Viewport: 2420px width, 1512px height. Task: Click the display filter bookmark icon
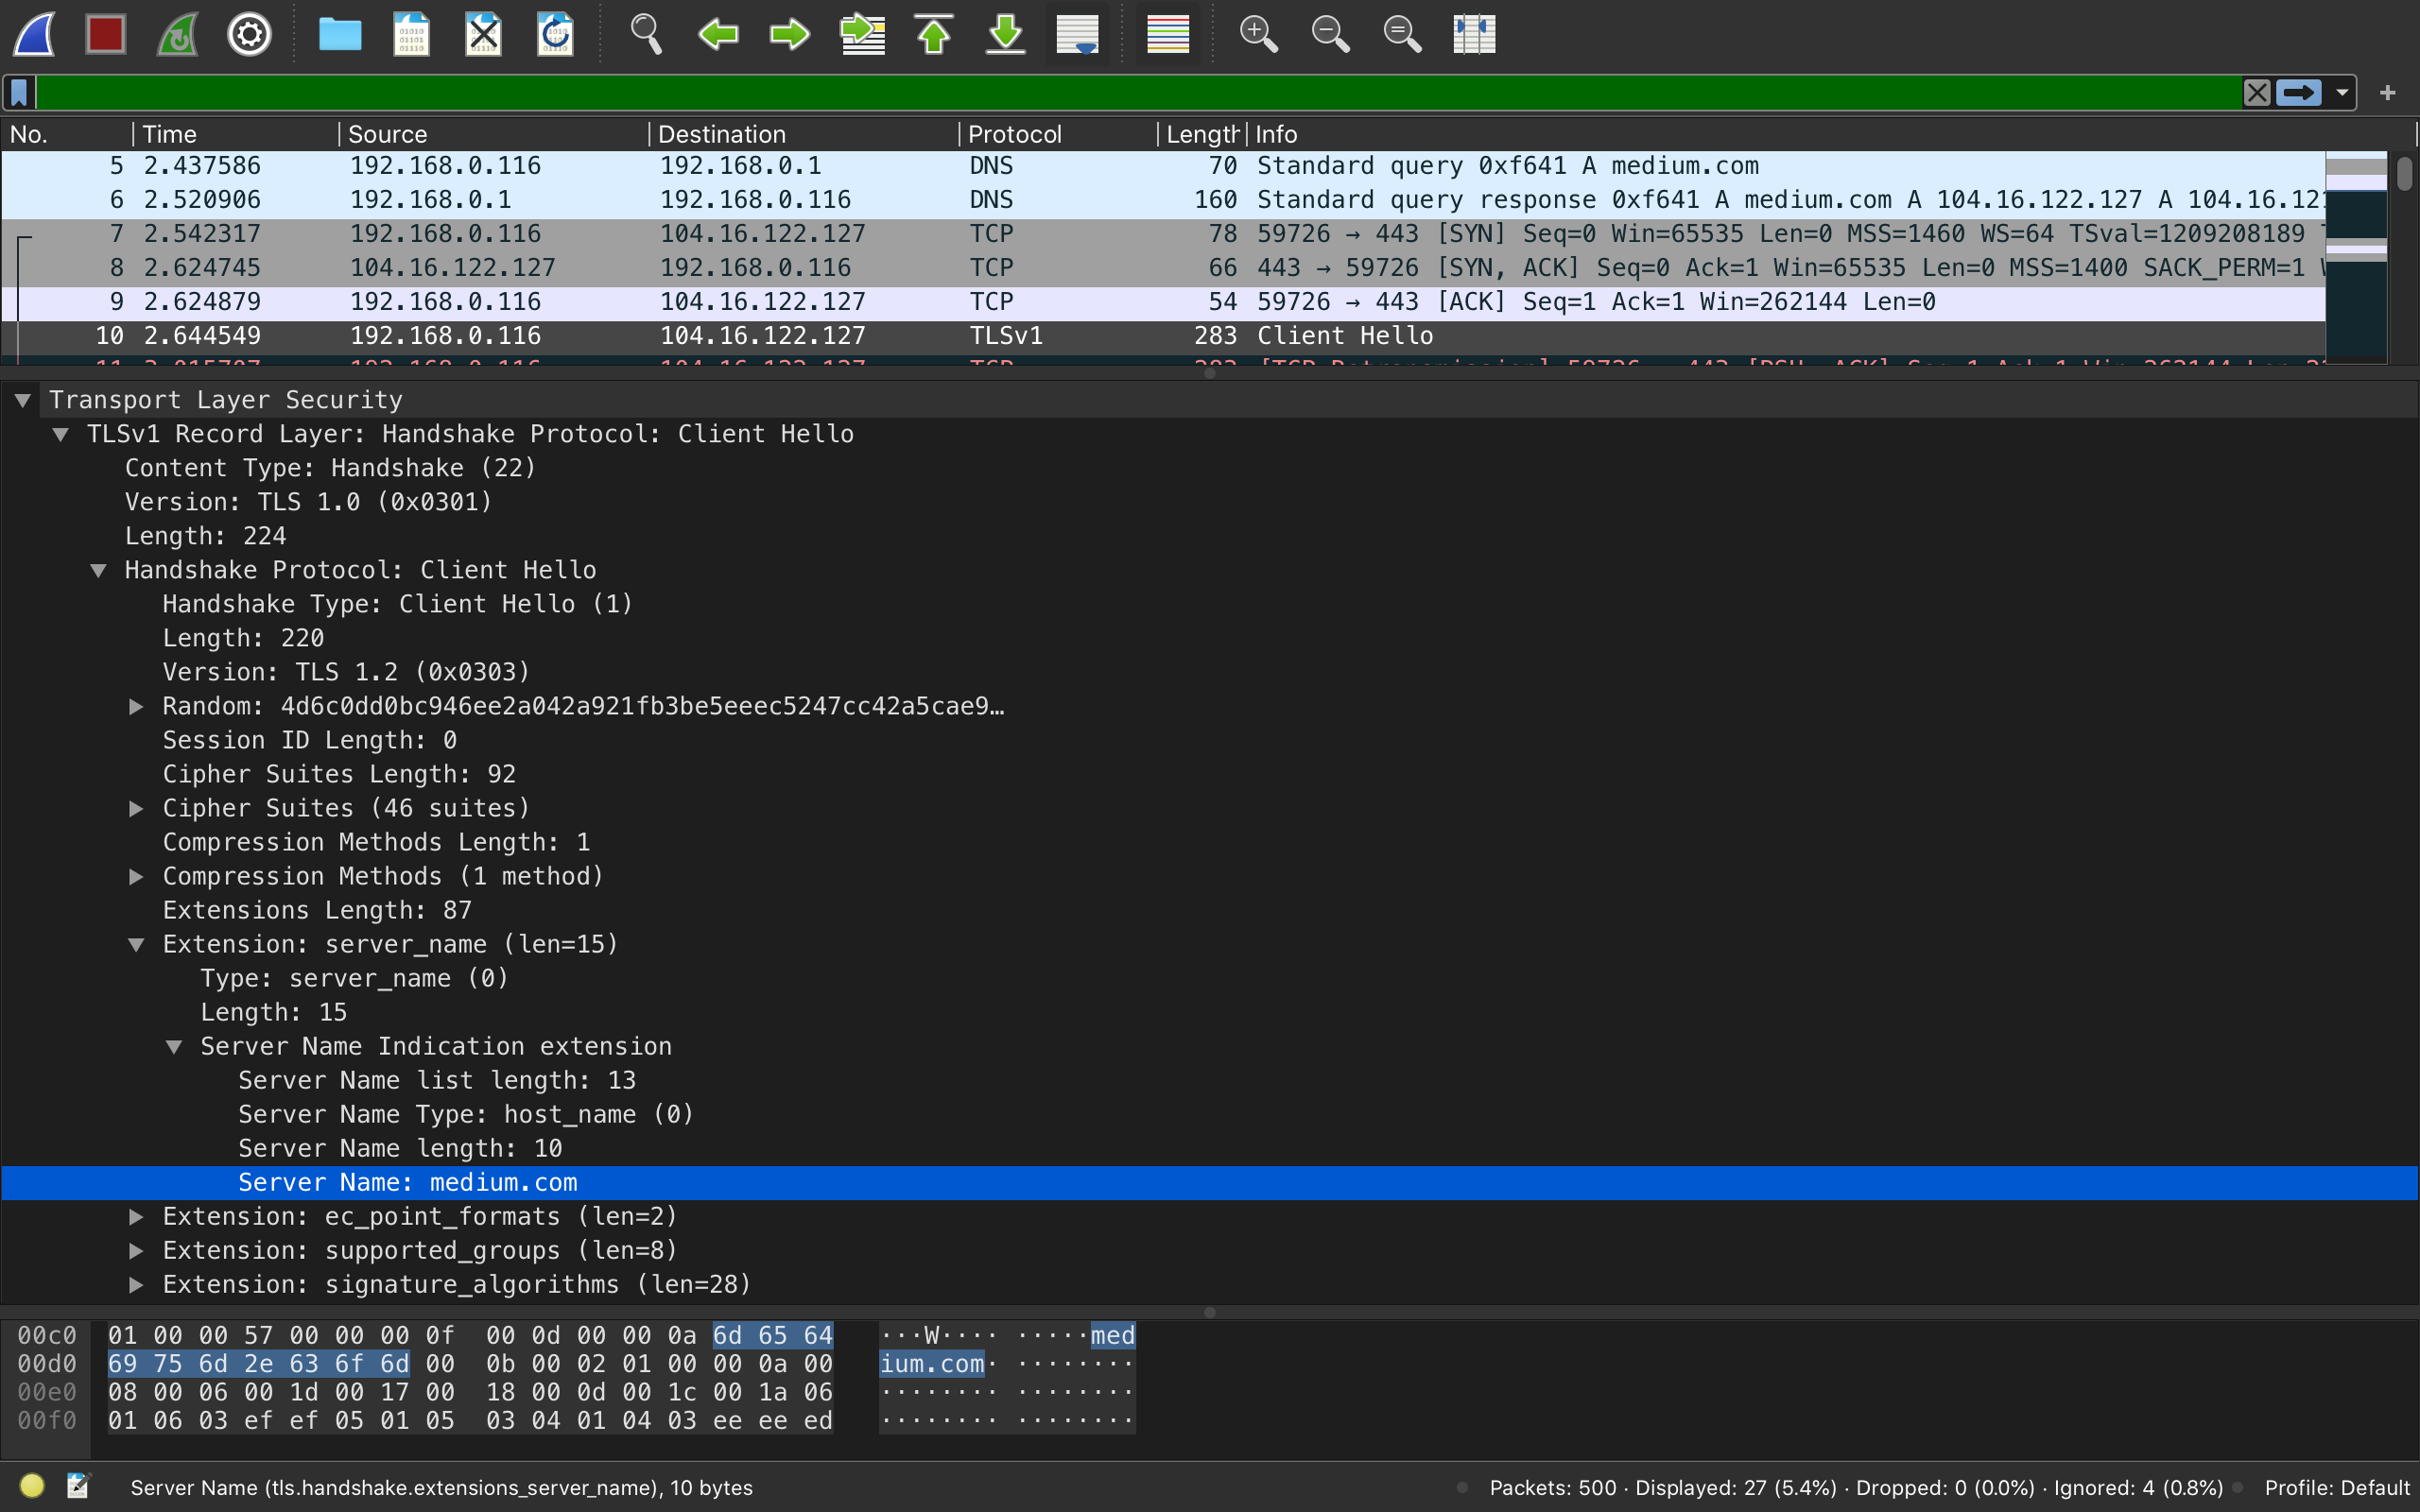[x=20, y=93]
